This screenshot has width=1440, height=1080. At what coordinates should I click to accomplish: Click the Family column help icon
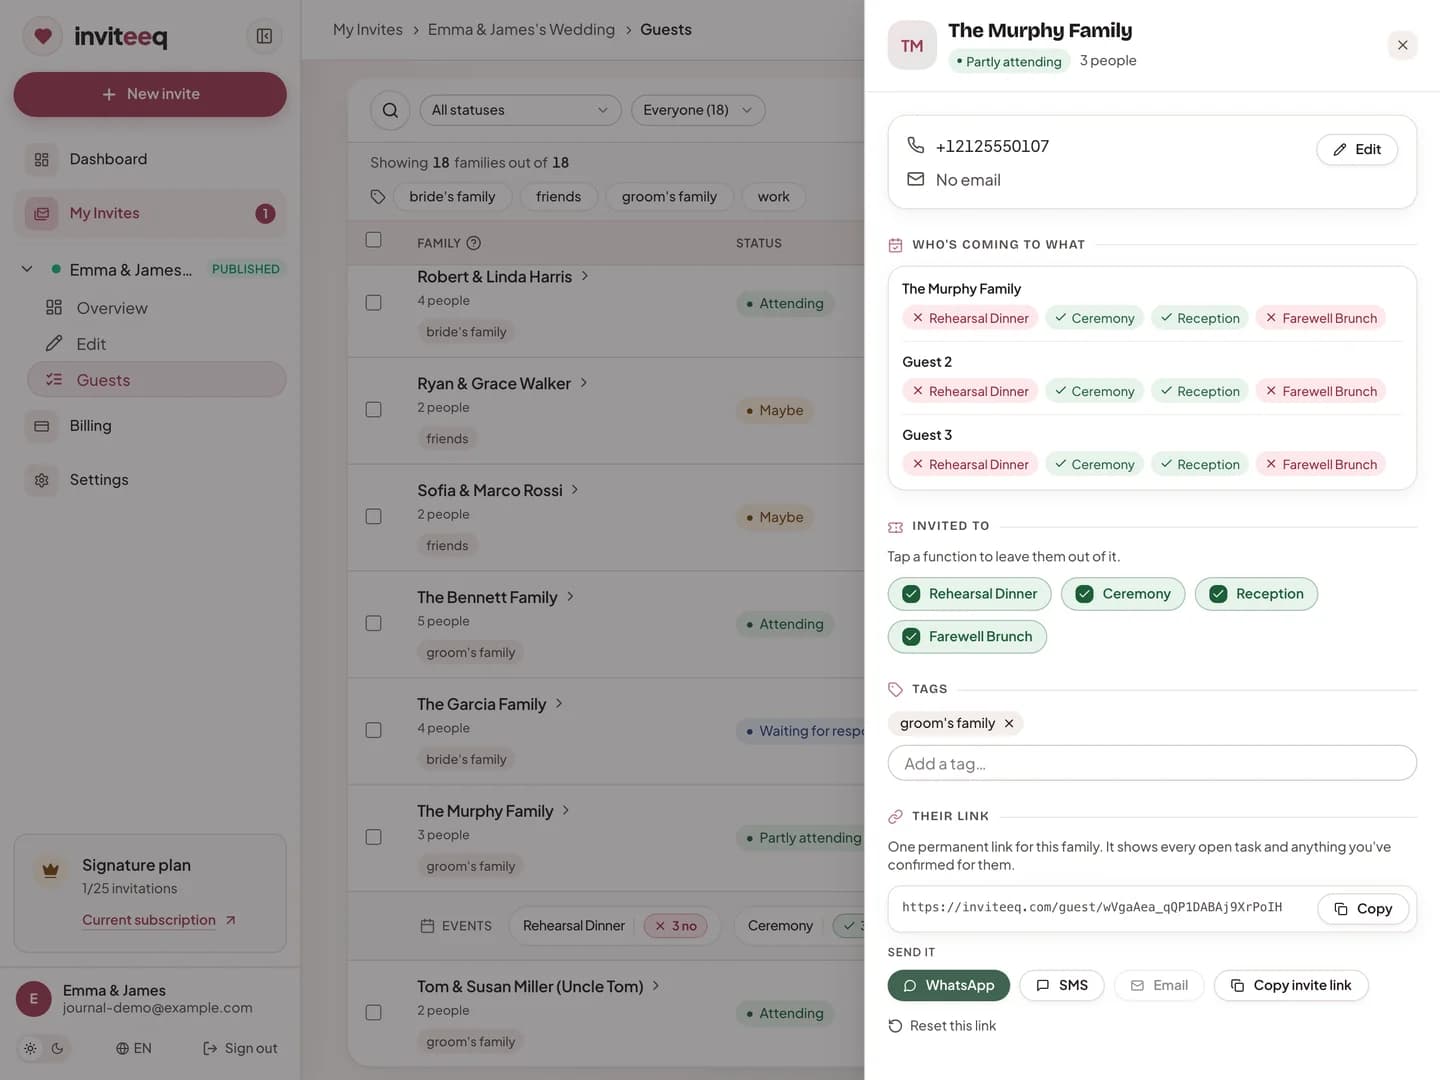pyautogui.click(x=474, y=243)
